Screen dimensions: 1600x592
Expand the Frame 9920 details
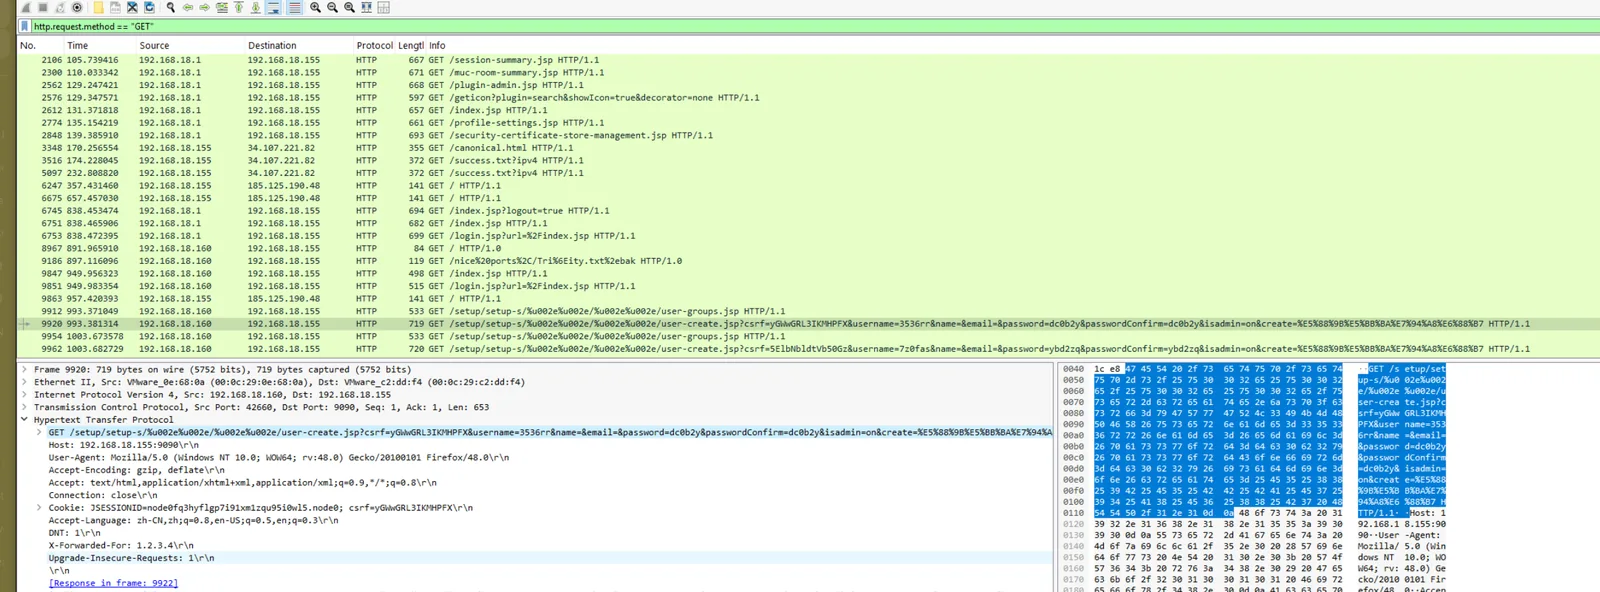tap(24, 369)
